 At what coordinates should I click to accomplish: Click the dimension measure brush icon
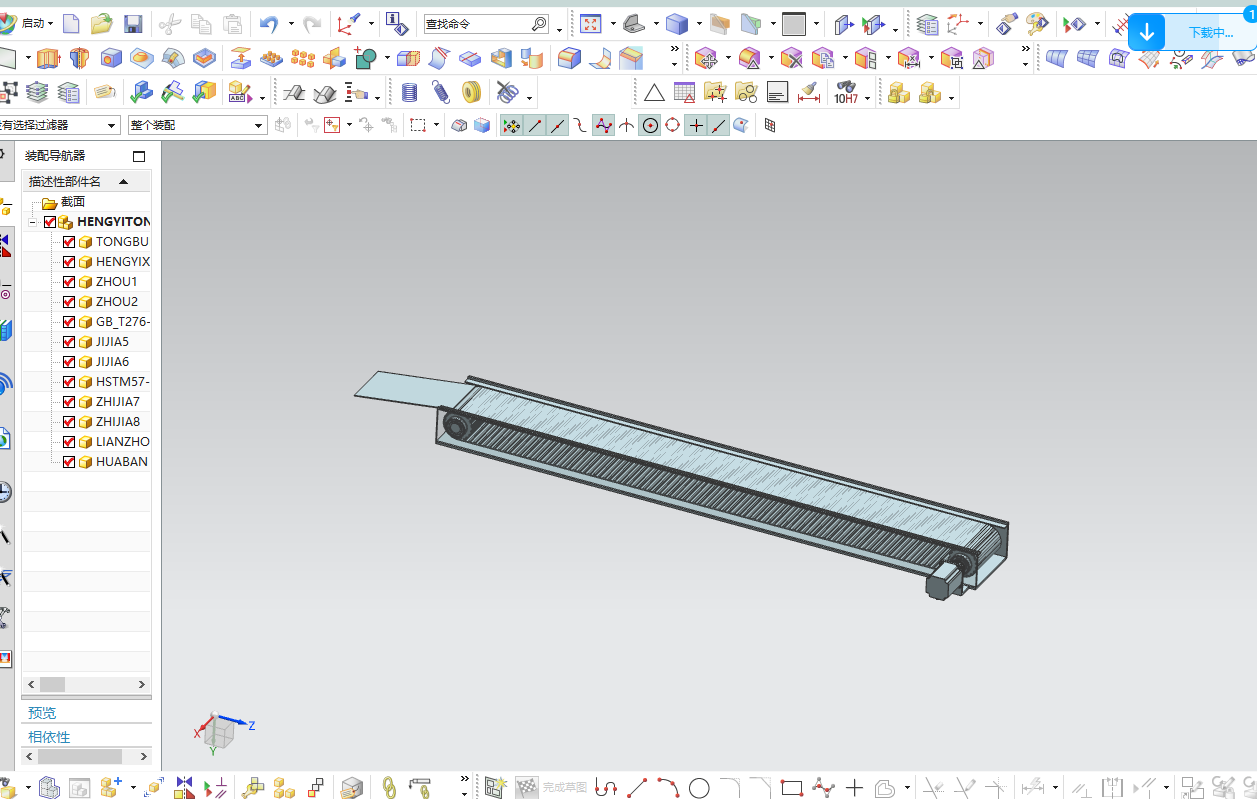[809, 93]
